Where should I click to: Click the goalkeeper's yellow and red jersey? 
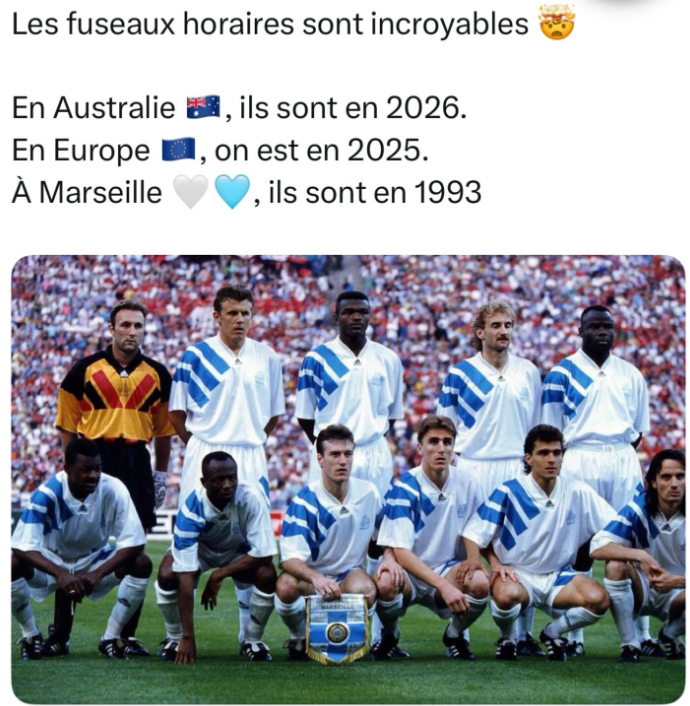coord(115,396)
